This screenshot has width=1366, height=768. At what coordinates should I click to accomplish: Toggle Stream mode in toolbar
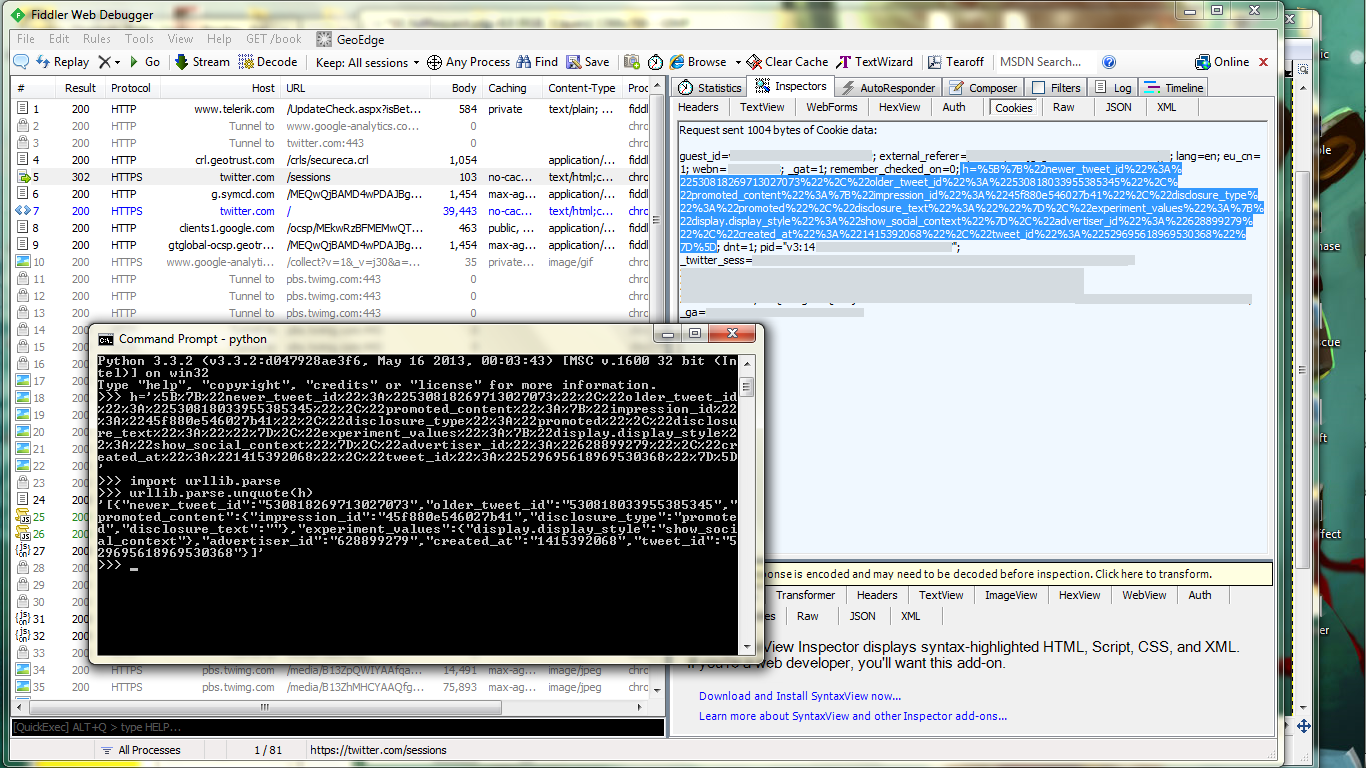(x=202, y=62)
